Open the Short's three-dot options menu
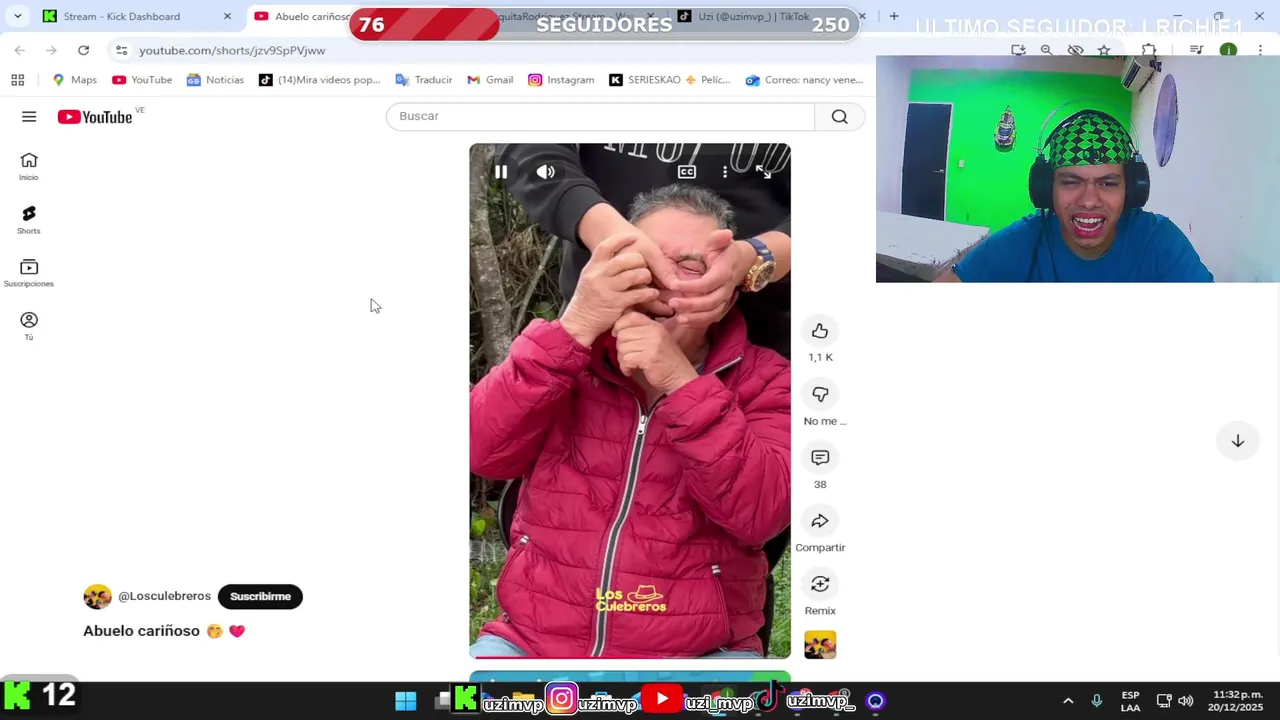The height and width of the screenshot is (720, 1280). click(x=725, y=172)
